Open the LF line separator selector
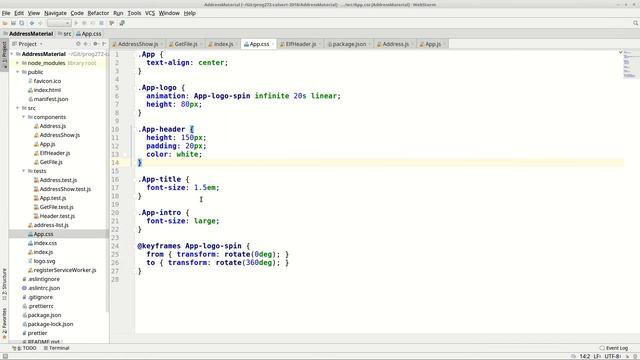 coord(597,356)
